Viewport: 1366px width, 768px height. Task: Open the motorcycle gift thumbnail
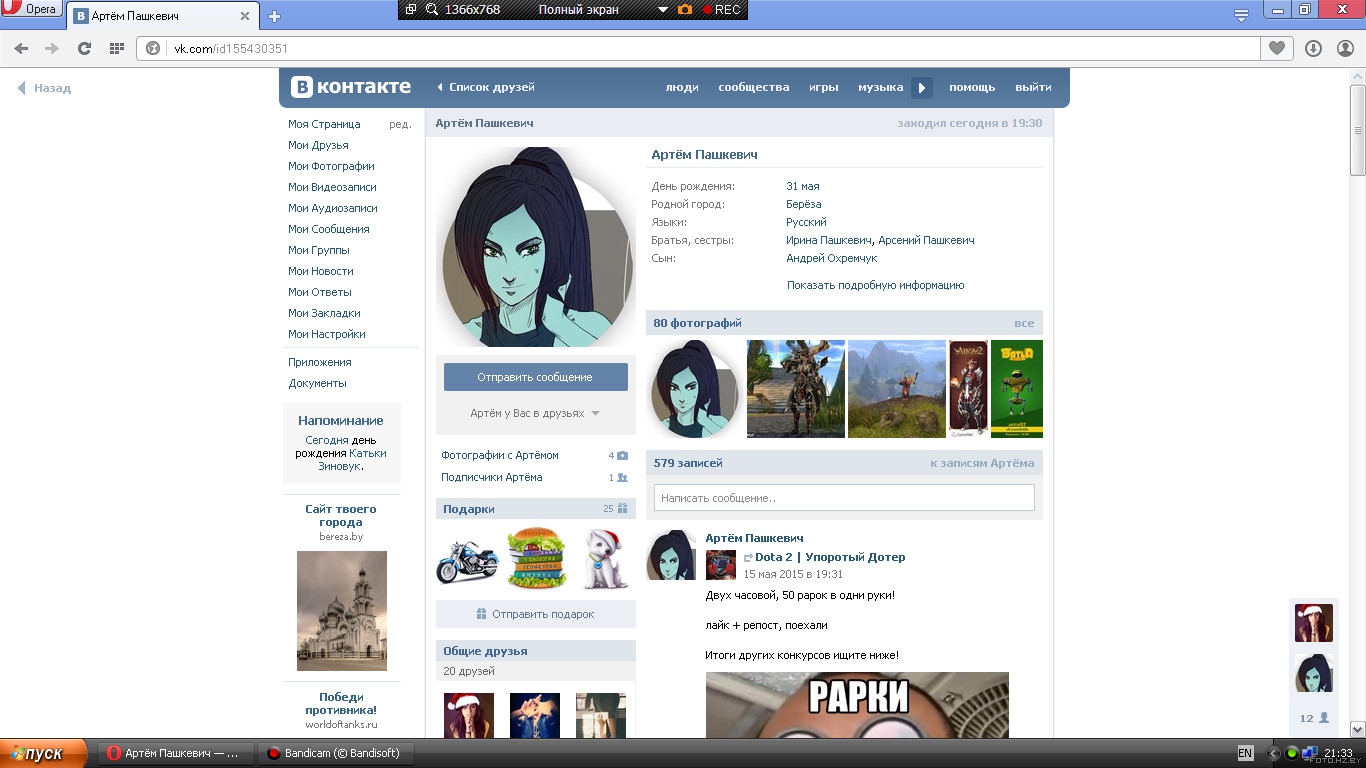[467, 560]
